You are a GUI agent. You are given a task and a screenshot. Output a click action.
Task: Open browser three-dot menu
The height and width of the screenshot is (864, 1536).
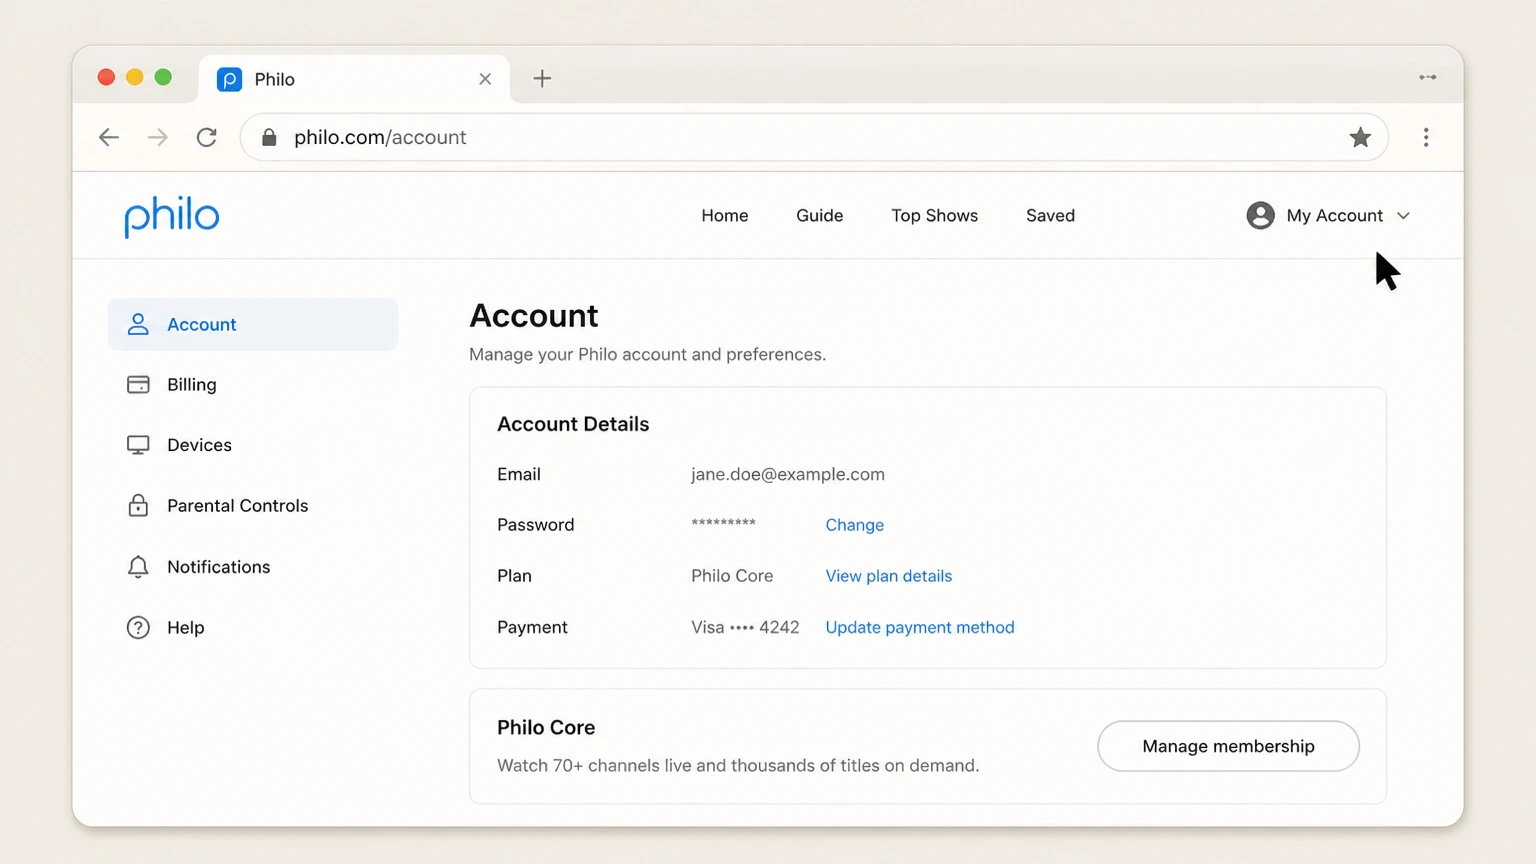pos(1426,137)
